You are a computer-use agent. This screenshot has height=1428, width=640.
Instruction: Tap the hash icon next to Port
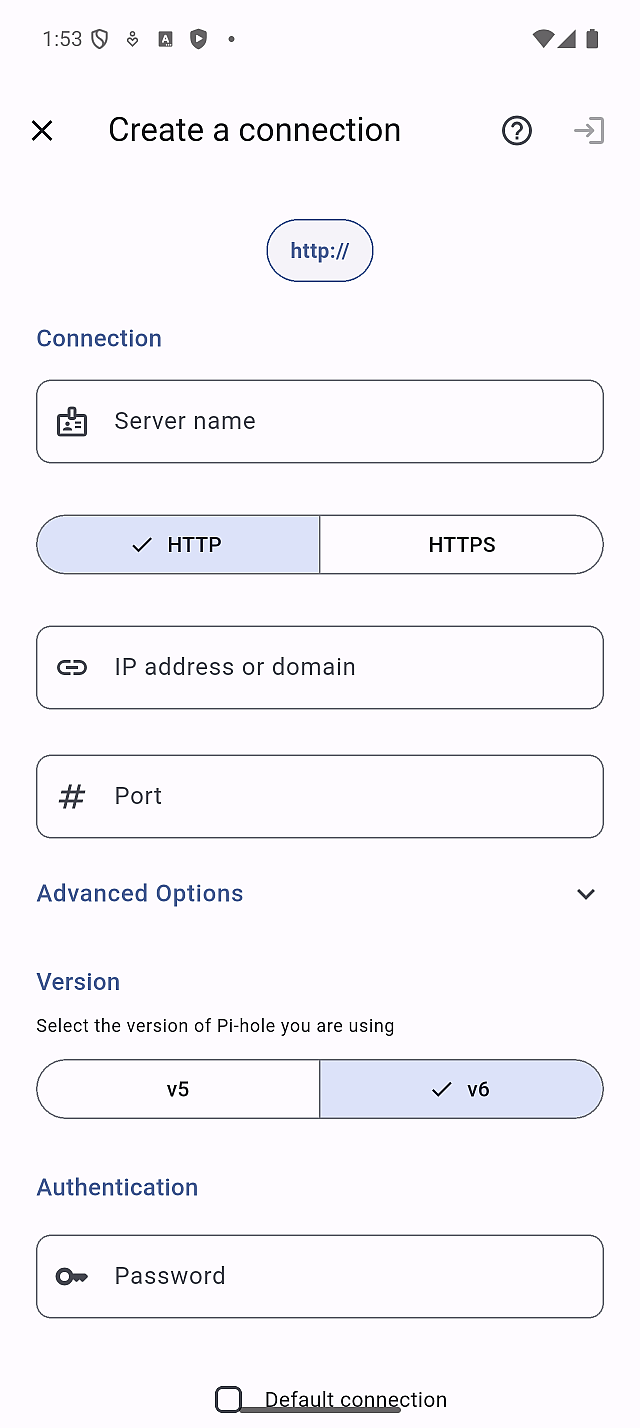(72, 797)
